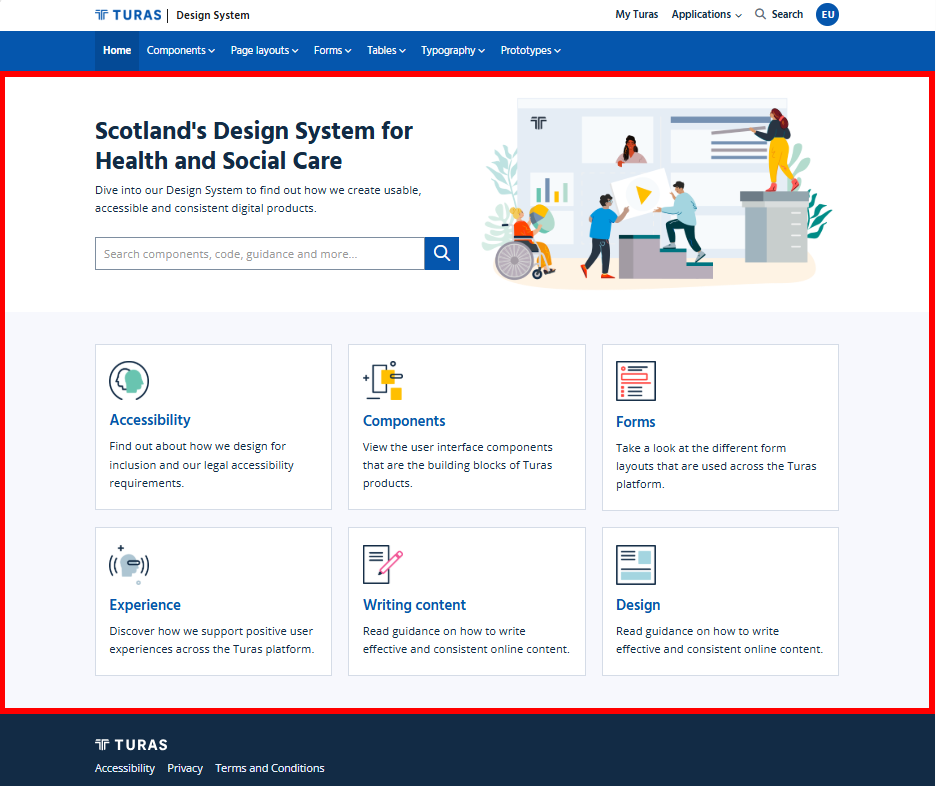Expand the Components navigation dropdown
The image size is (936, 786).
(x=181, y=51)
